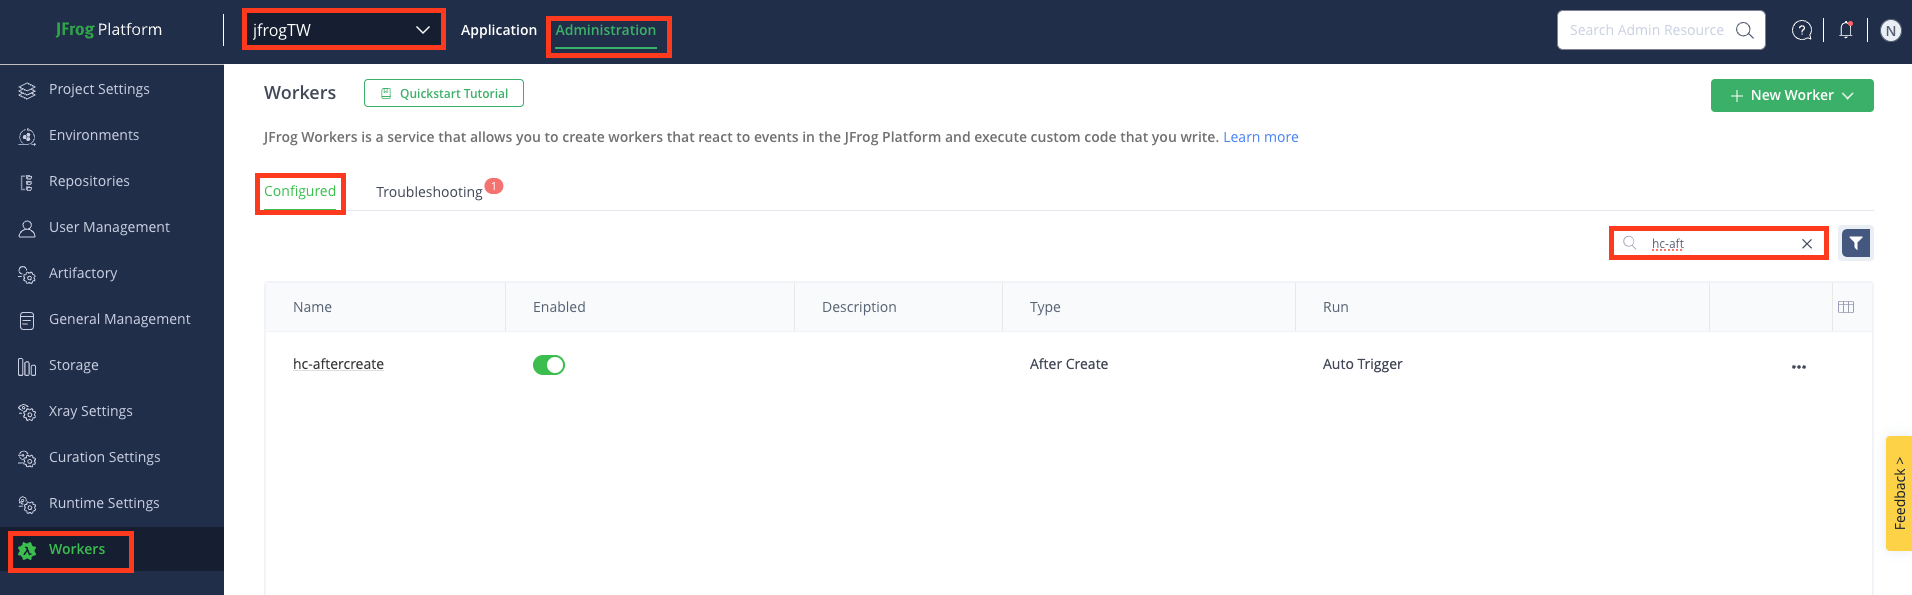Image resolution: width=1912 pixels, height=595 pixels.
Task: Follow the Learn more link
Action: click(x=1260, y=137)
